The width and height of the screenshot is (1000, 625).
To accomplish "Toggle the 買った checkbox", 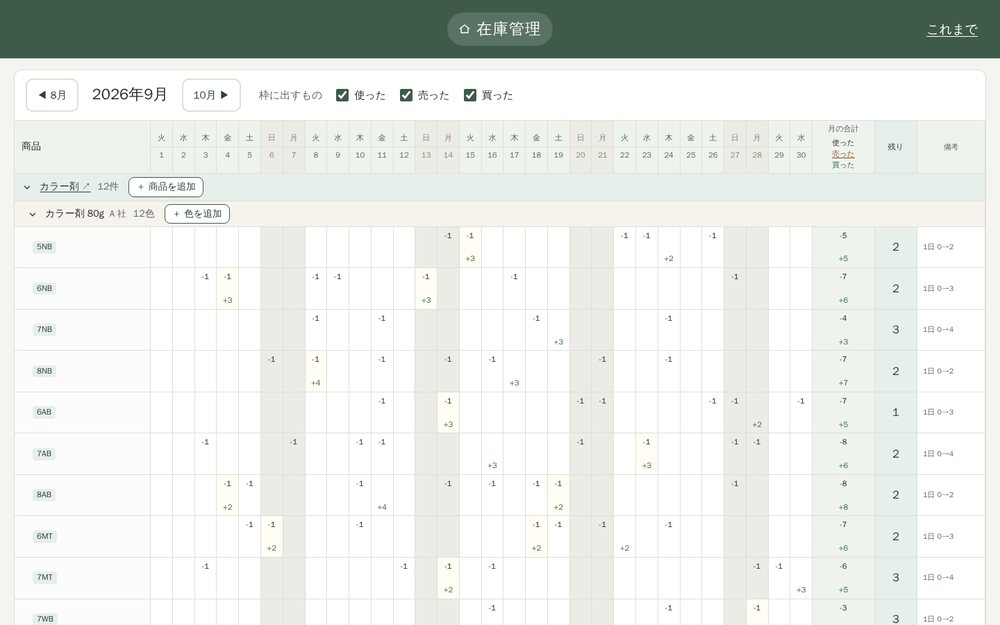I will tap(470, 95).
